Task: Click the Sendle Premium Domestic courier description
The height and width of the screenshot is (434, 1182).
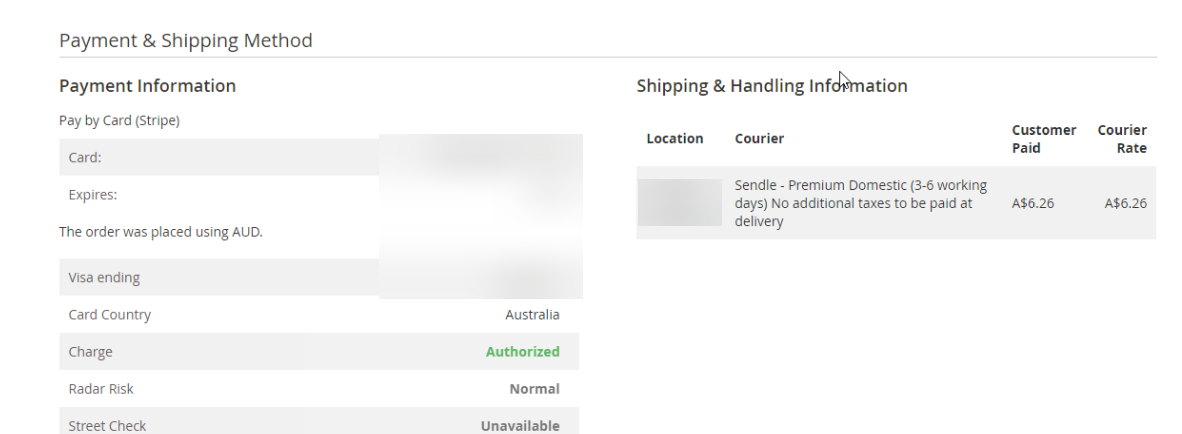Action: 861,203
